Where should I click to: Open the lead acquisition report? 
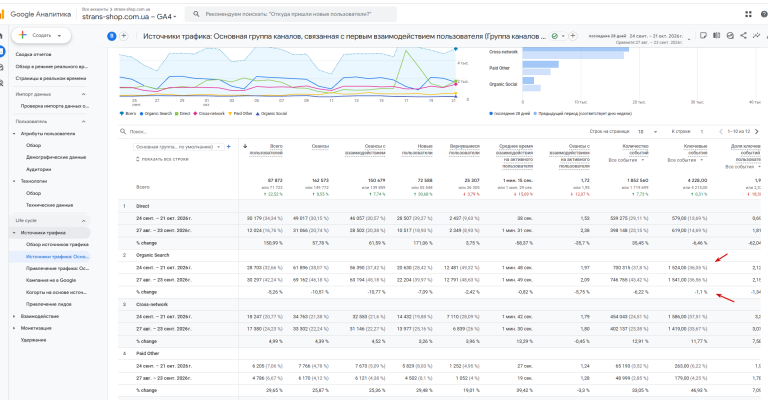point(48,304)
